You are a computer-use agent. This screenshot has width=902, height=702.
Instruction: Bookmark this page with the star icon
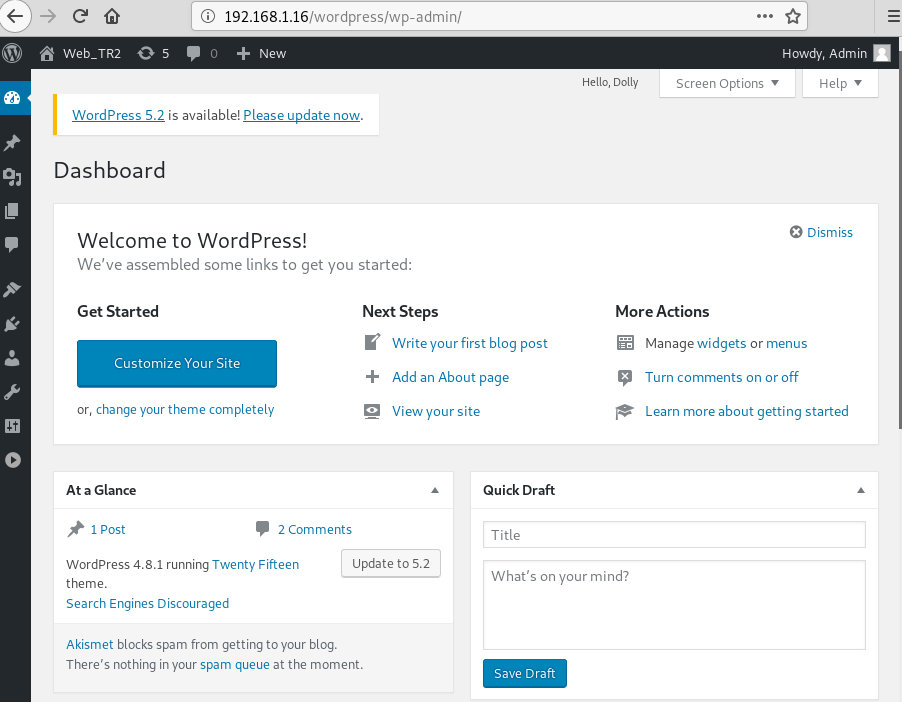point(793,16)
